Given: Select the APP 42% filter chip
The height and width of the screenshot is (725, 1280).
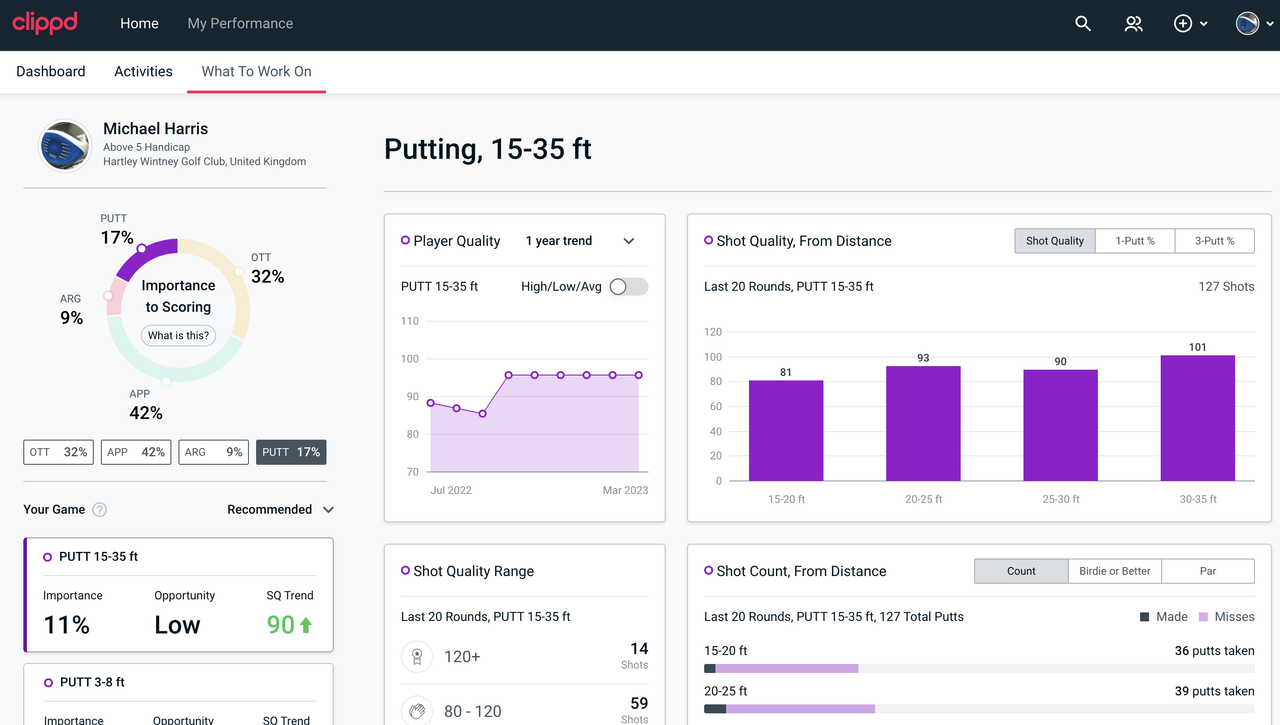Looking at the screenshot, I should click(x=136, y=452).
